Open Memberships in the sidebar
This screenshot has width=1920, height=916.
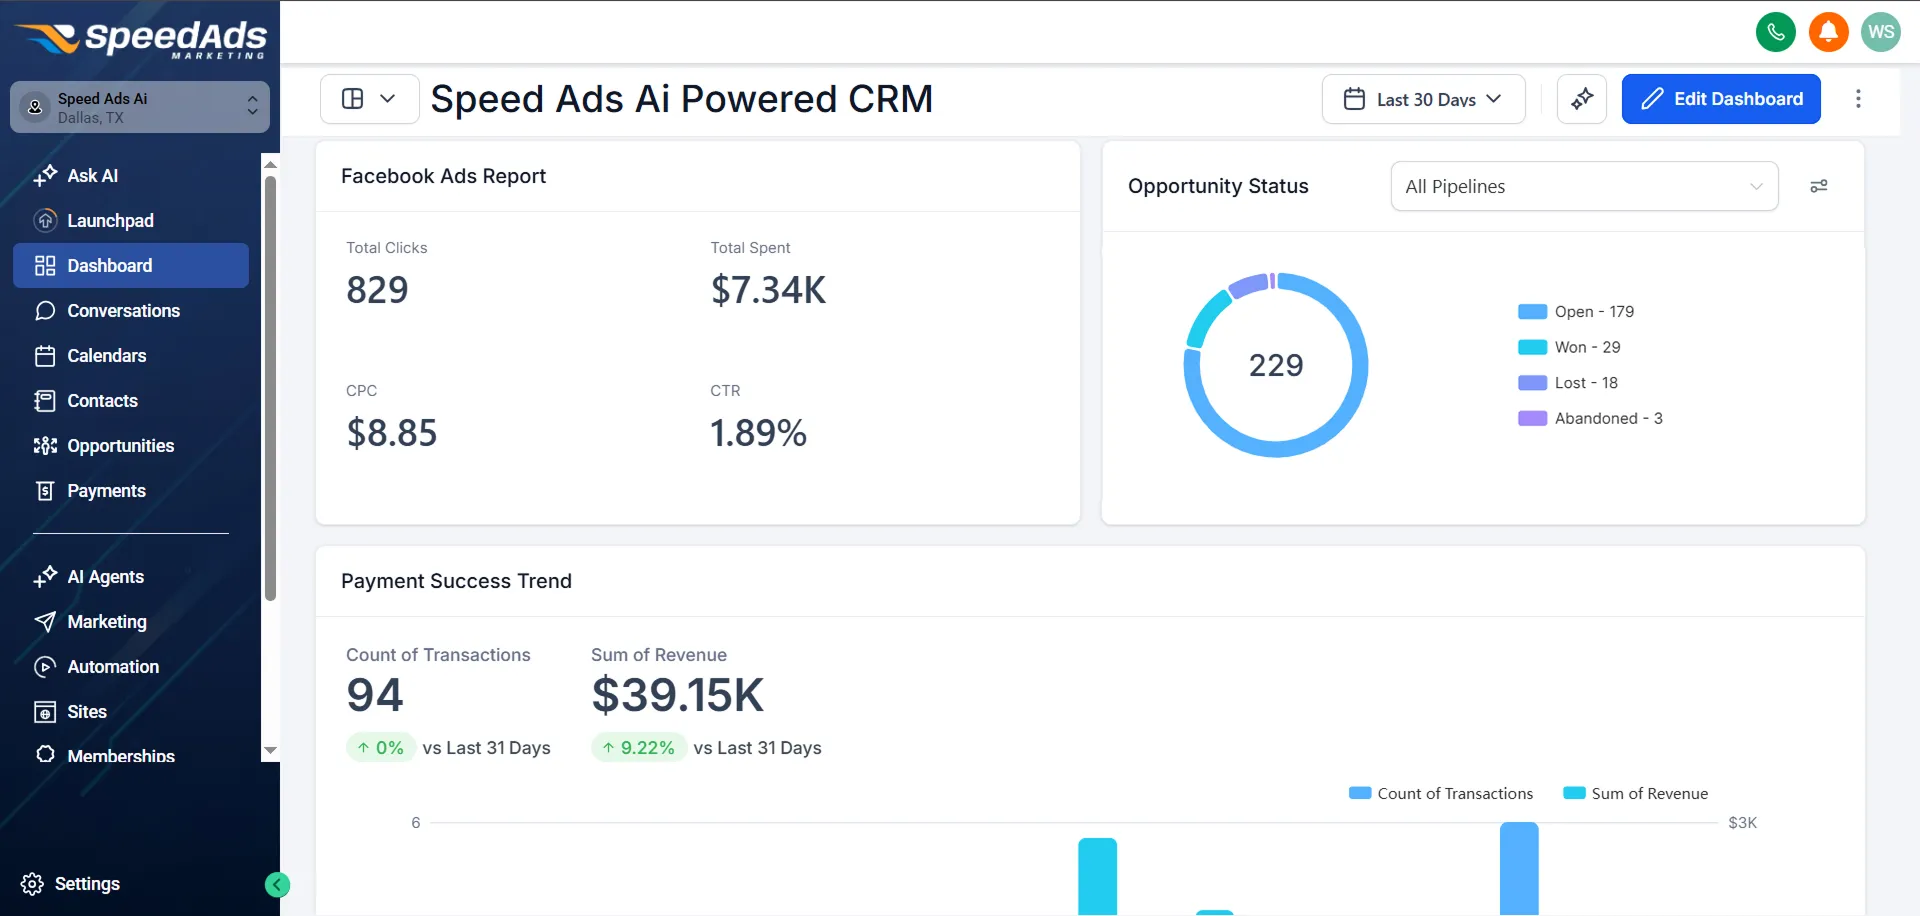tap(131, 752)
